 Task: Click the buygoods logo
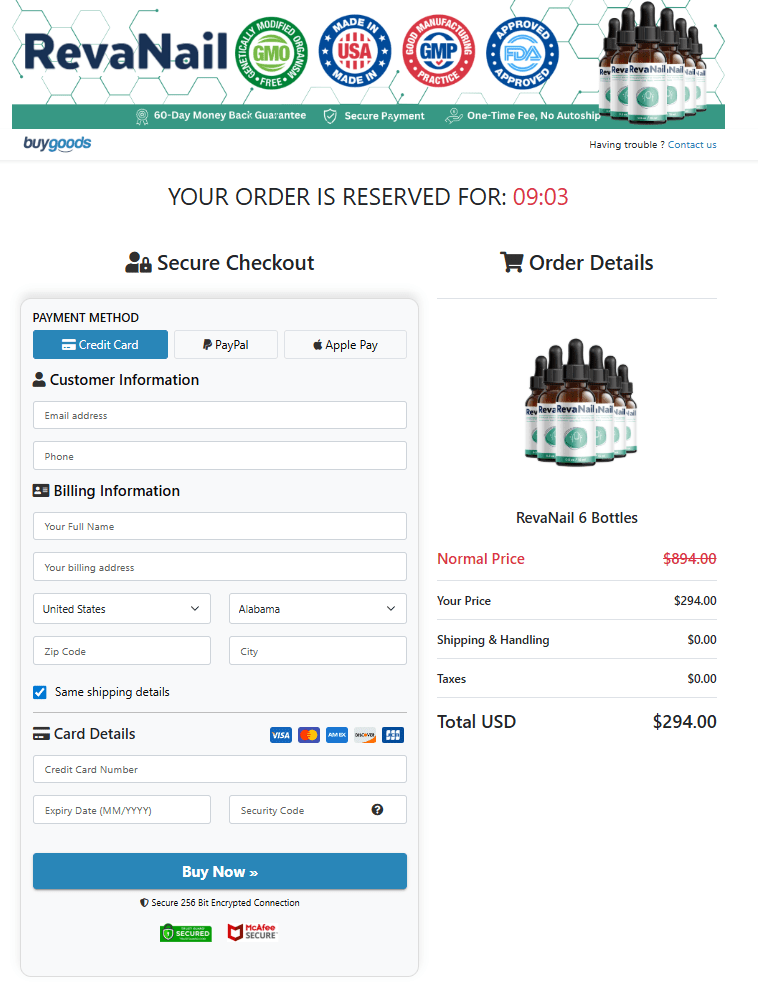click(x=56, y=144)
